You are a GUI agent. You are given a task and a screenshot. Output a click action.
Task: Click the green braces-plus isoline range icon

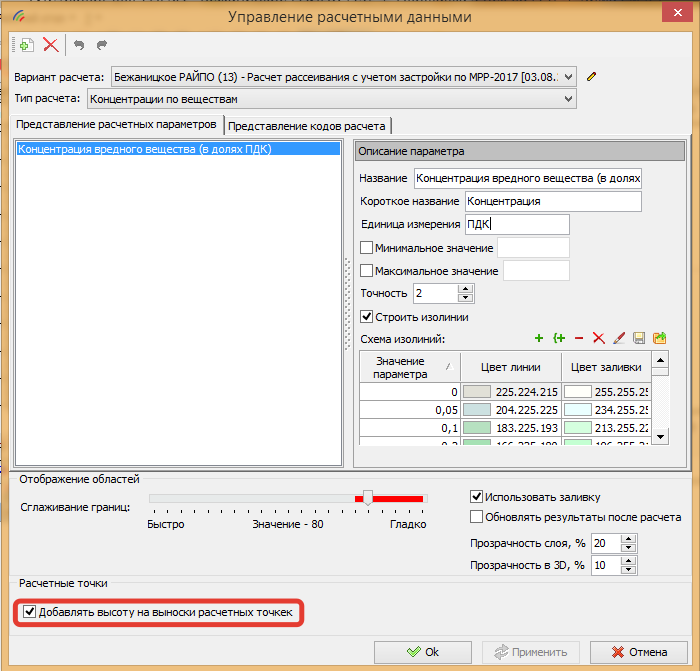559,339
